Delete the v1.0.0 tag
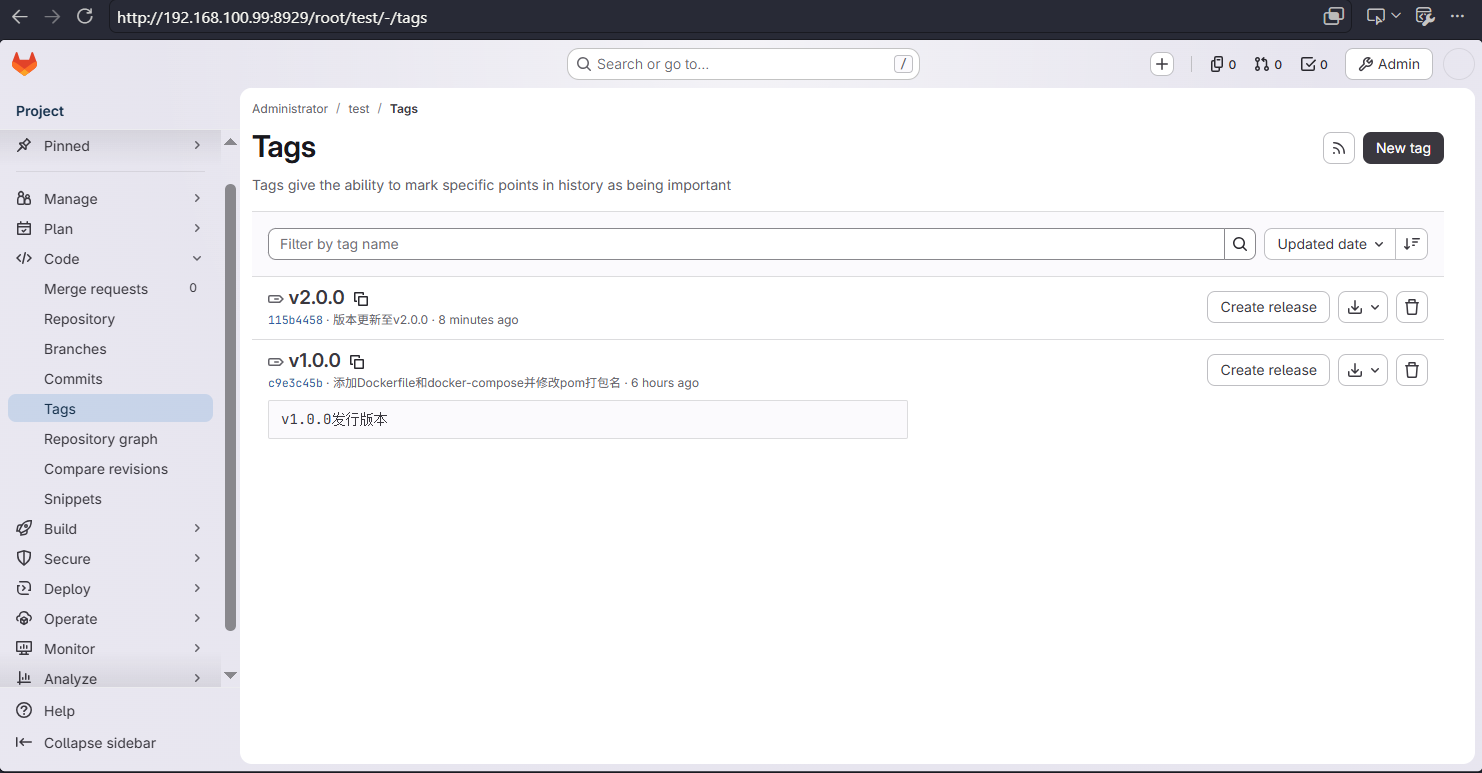1482x773 pixels. pos(1412,370)
